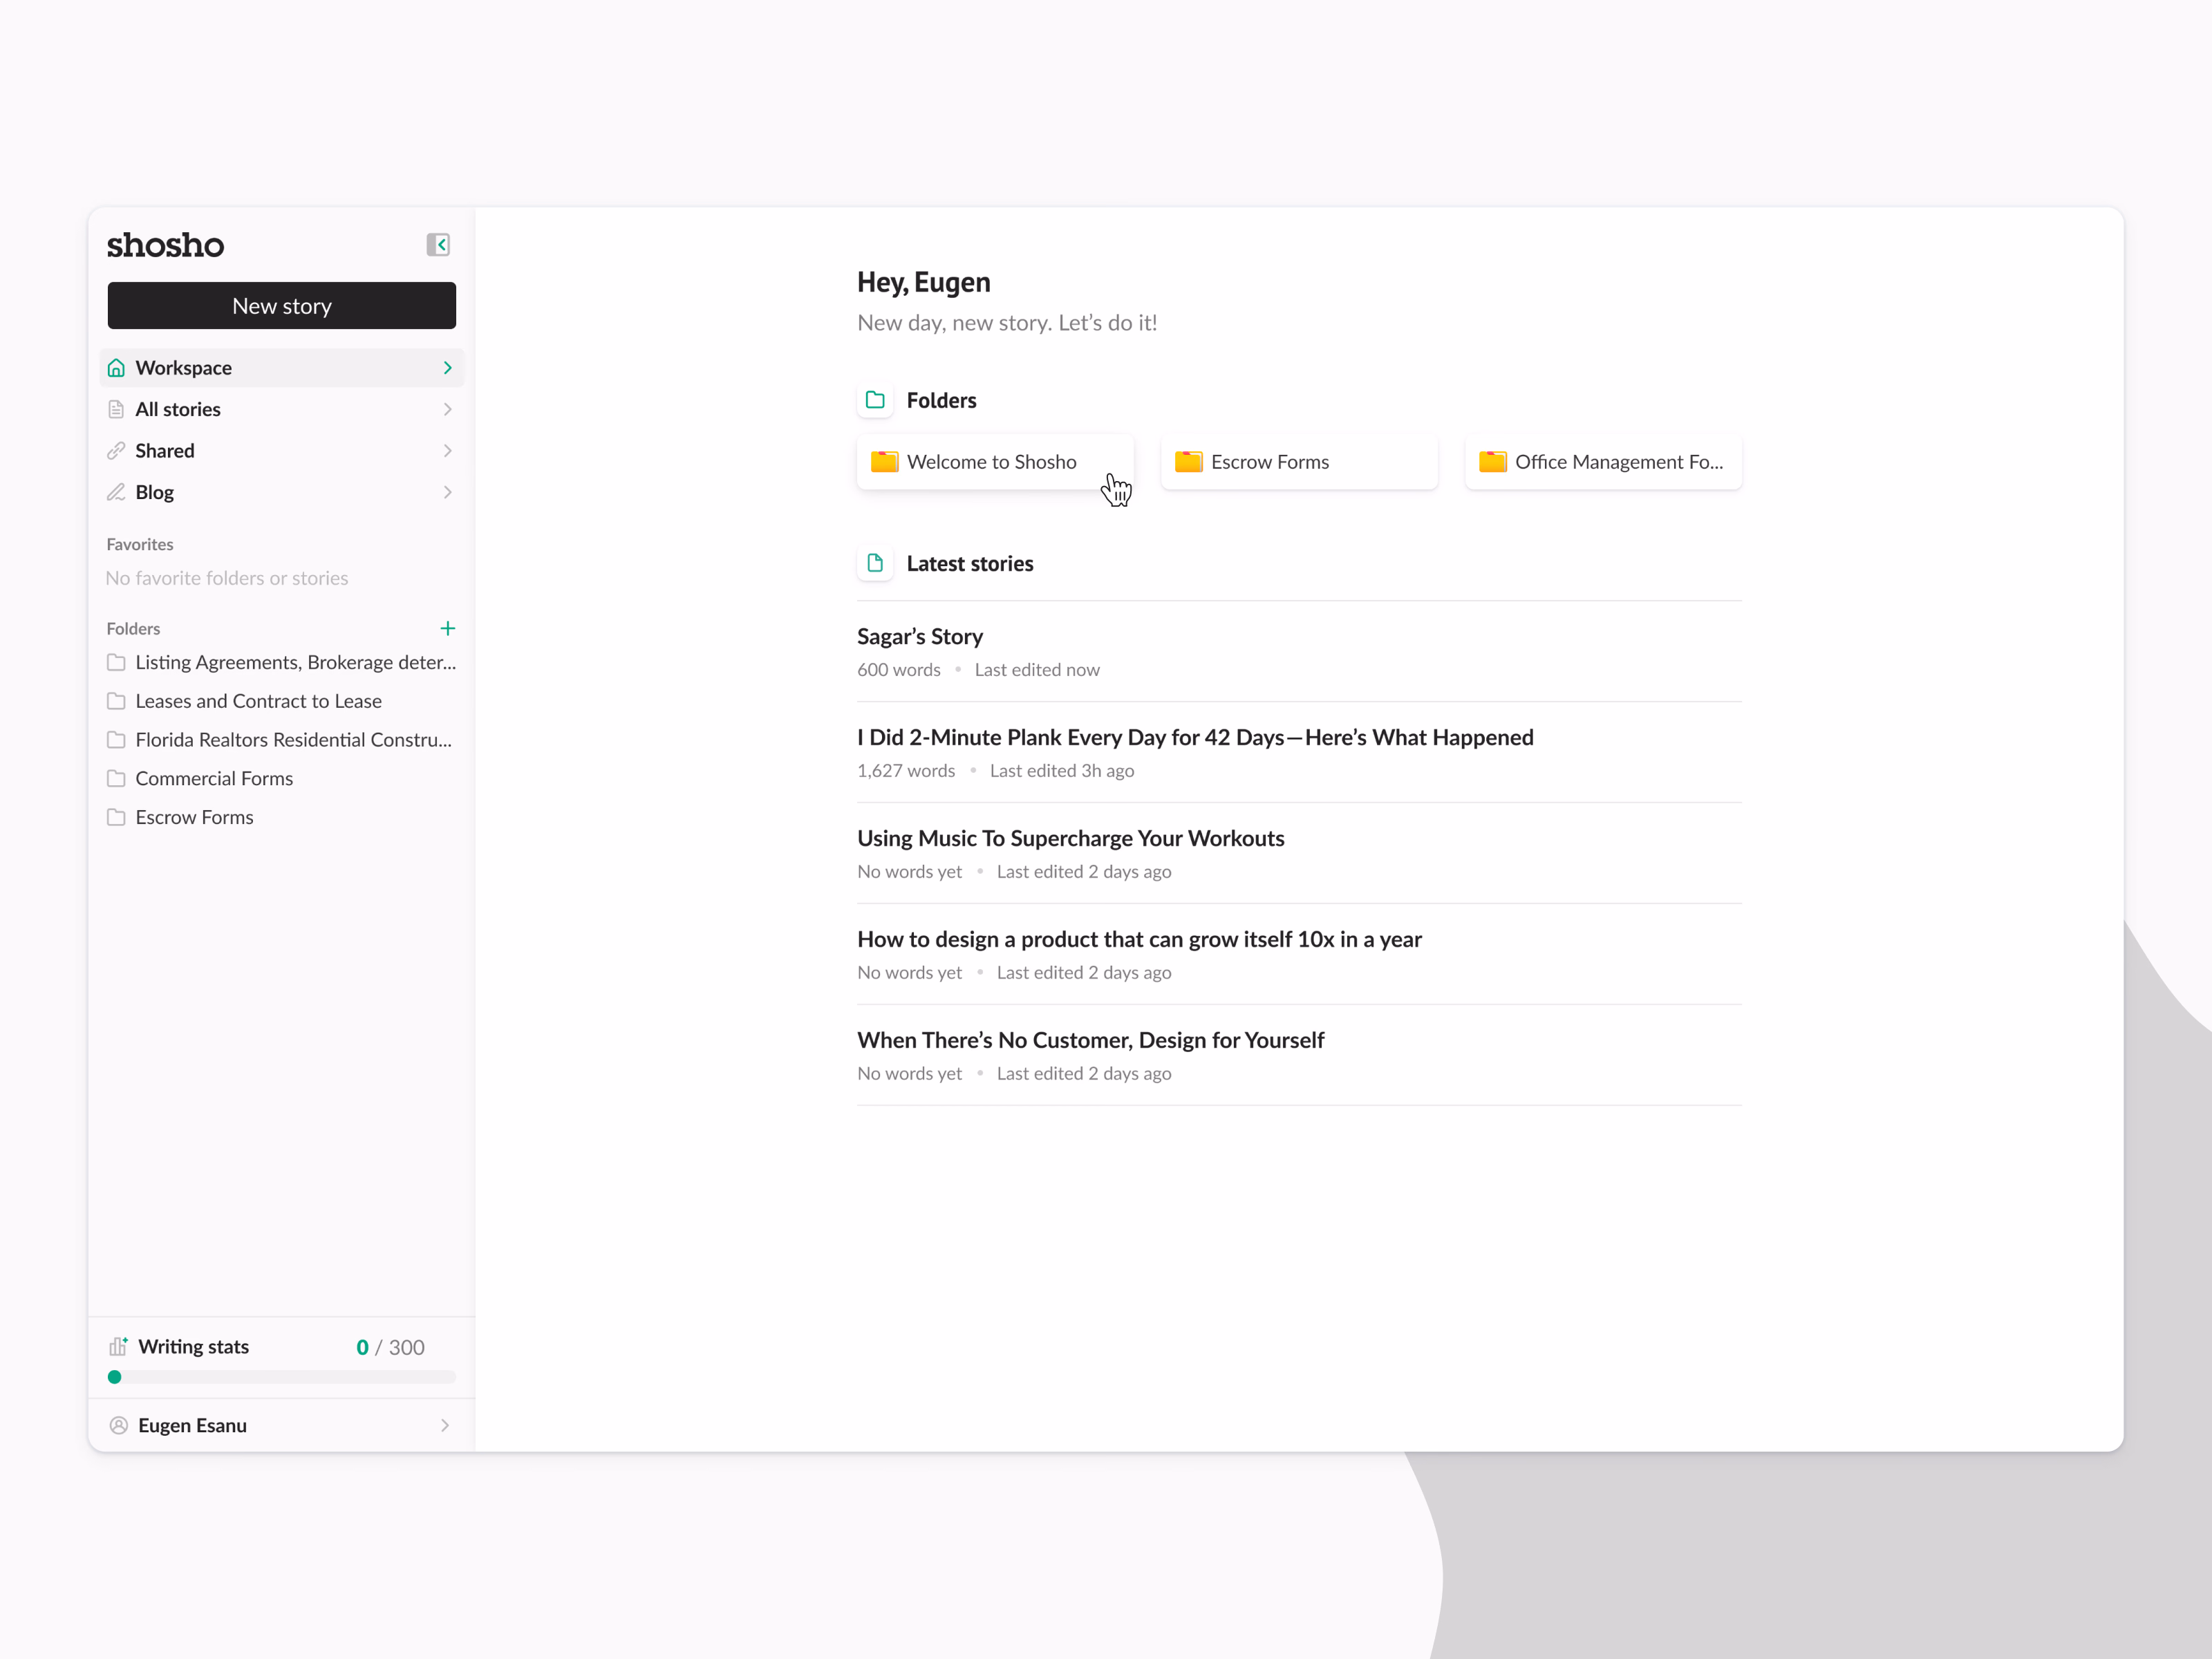Open Listing Agreements, Brokerage folder
This screenshot has height=1659, width=2212.
tap(282, 662)
